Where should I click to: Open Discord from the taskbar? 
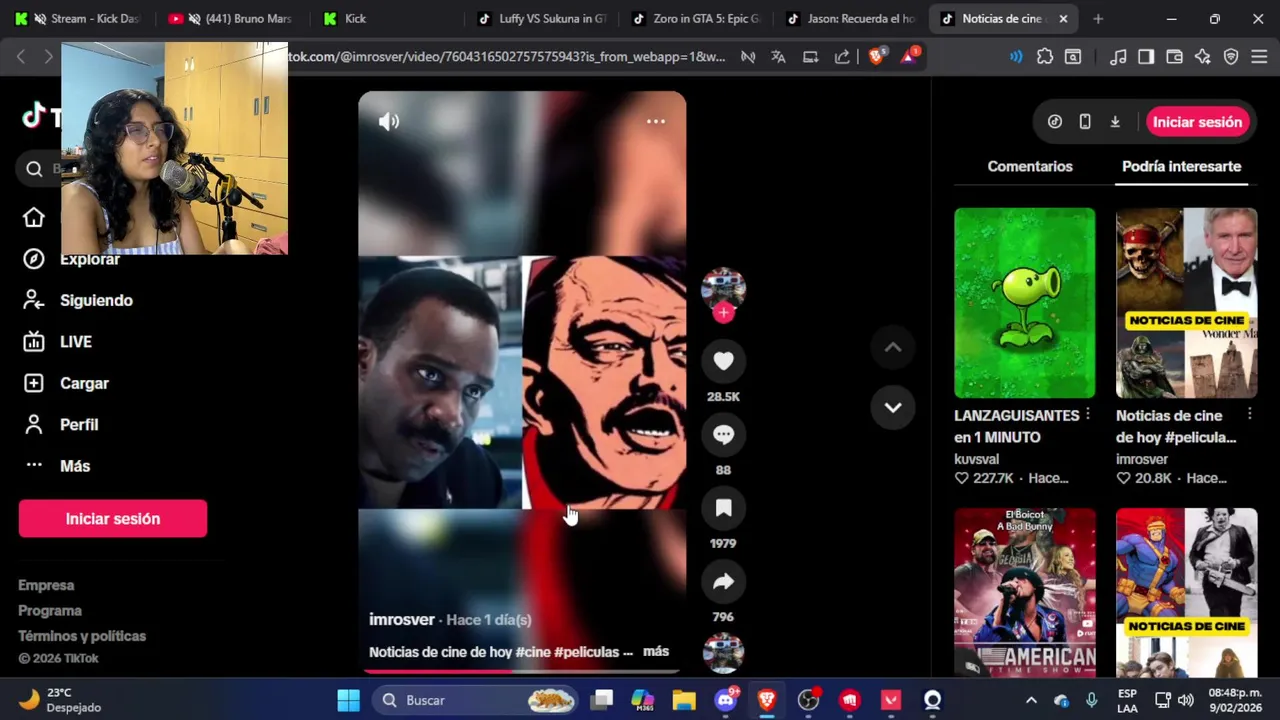pos(726,700)
